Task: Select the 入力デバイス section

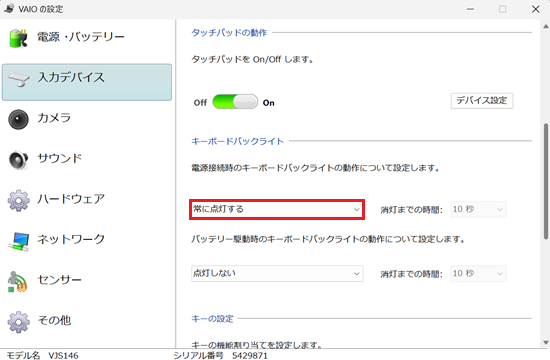Action: point(87,82)
